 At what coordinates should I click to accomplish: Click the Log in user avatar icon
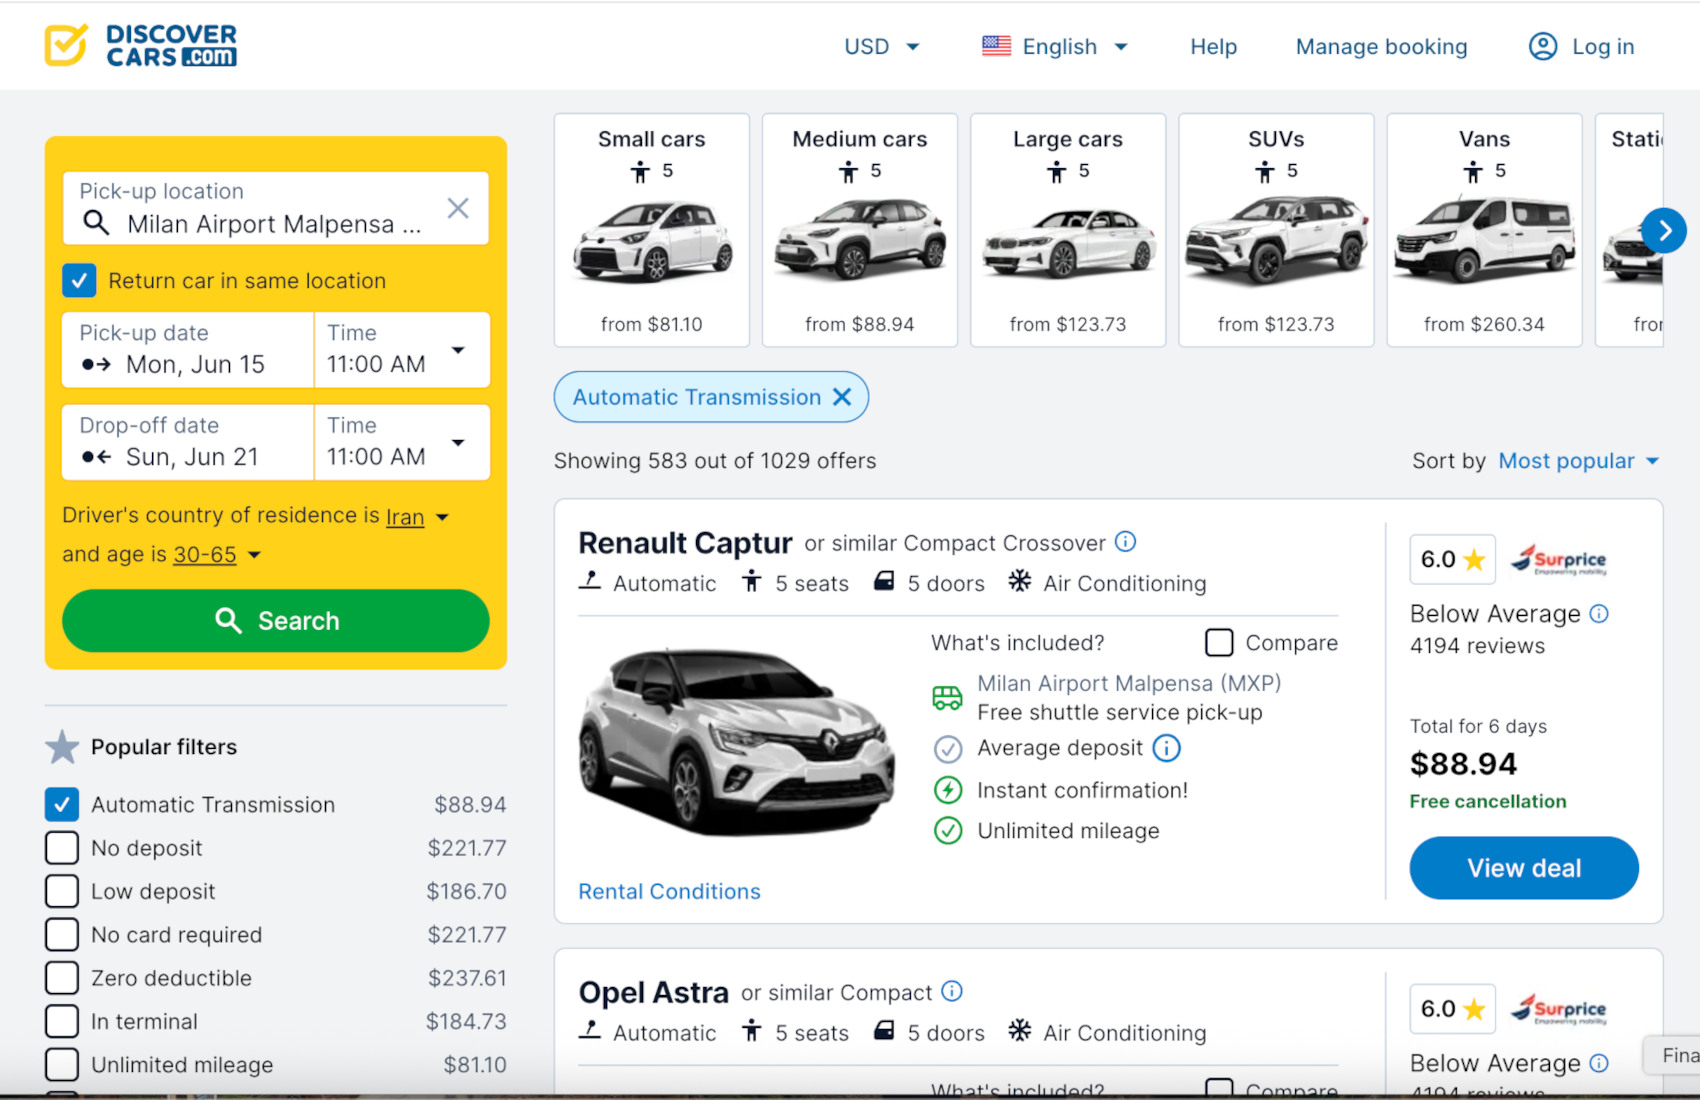tap(1543, 46)
